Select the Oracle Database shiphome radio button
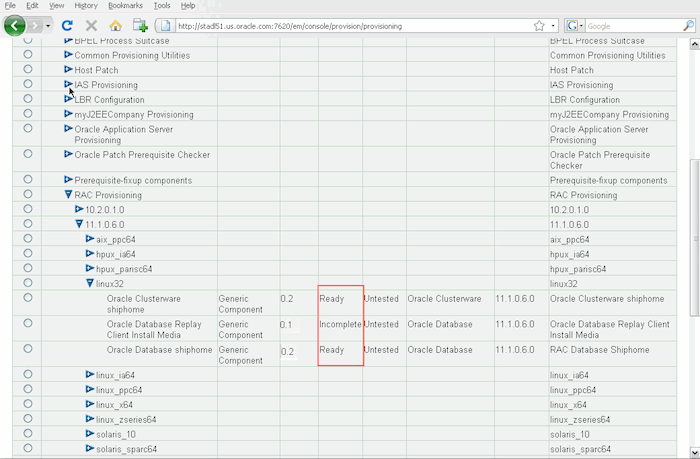Screen dimensions: 700x459 tap(28, 349)
